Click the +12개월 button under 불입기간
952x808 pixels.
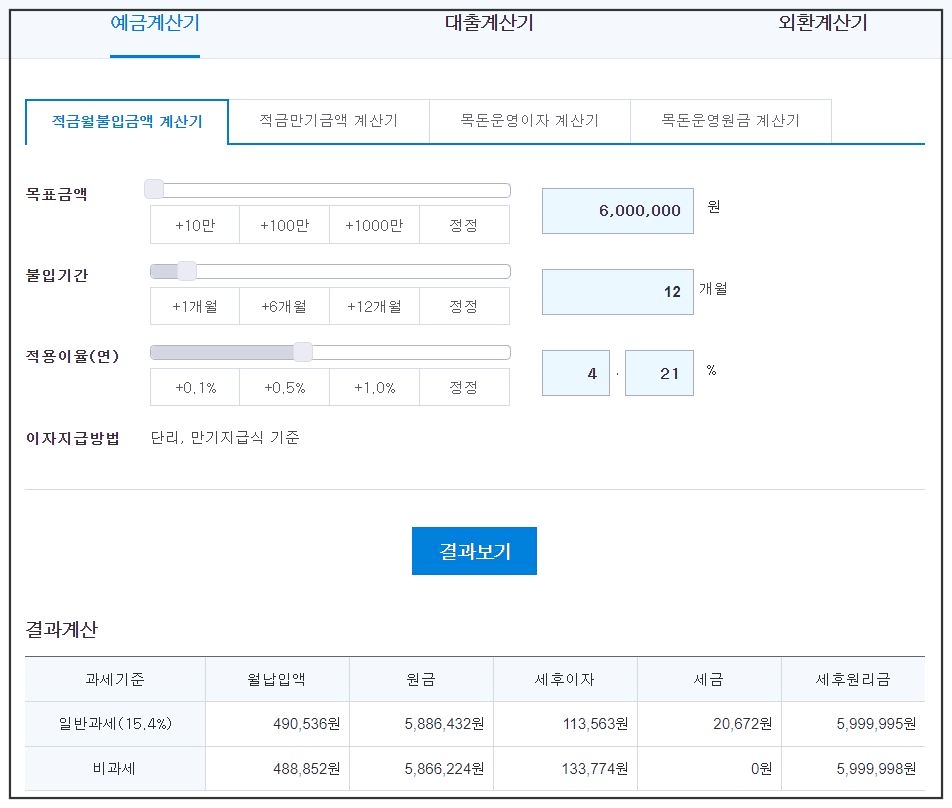[x=374, y=306]
